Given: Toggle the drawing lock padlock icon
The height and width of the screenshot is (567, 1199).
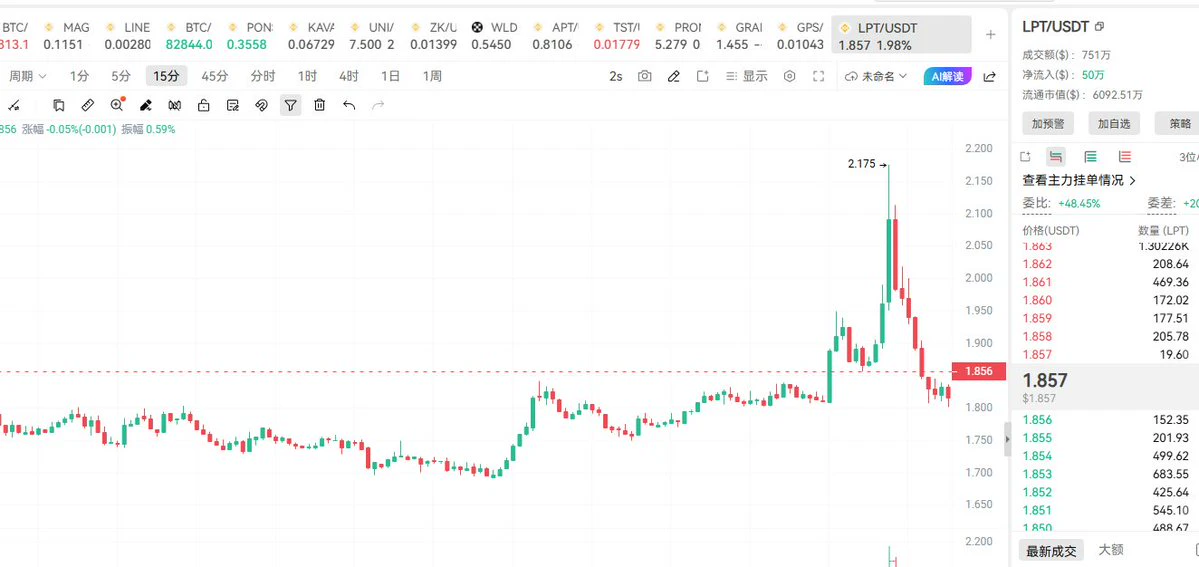Looking at the screenshot, I should point(203,106).
